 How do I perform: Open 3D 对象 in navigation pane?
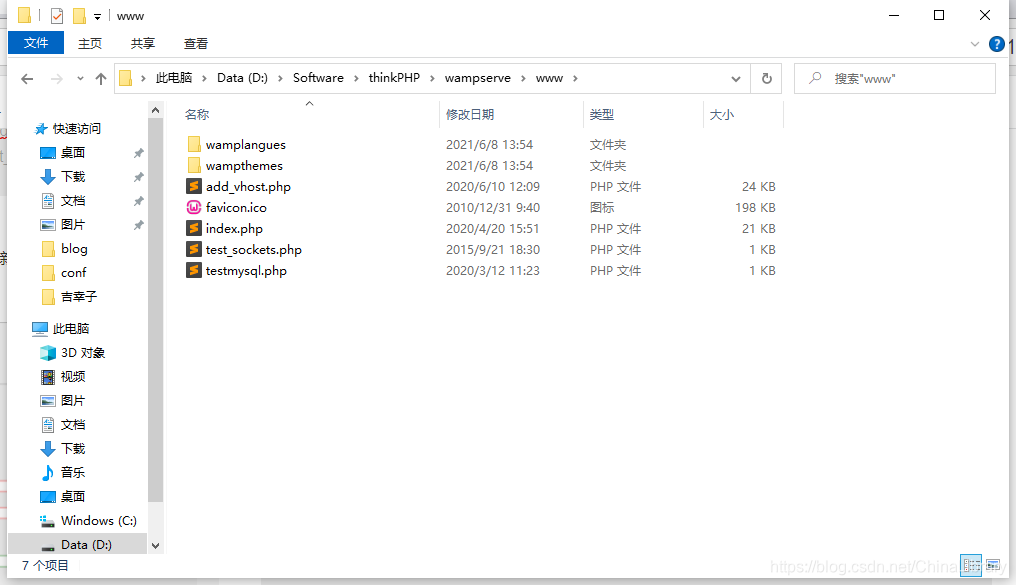82,352
